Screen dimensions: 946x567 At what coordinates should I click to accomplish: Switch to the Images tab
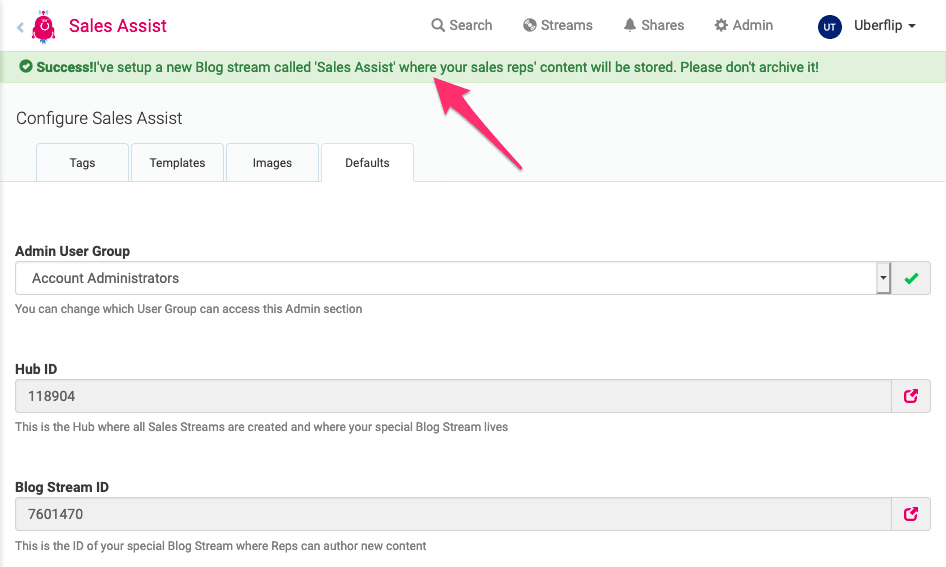point(272,163)
